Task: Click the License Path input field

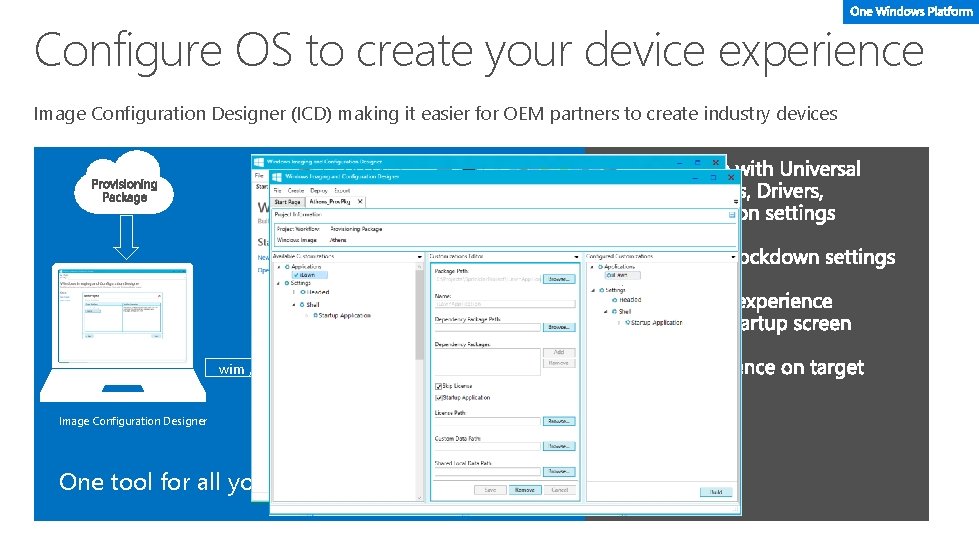Action: pos(487,421)
